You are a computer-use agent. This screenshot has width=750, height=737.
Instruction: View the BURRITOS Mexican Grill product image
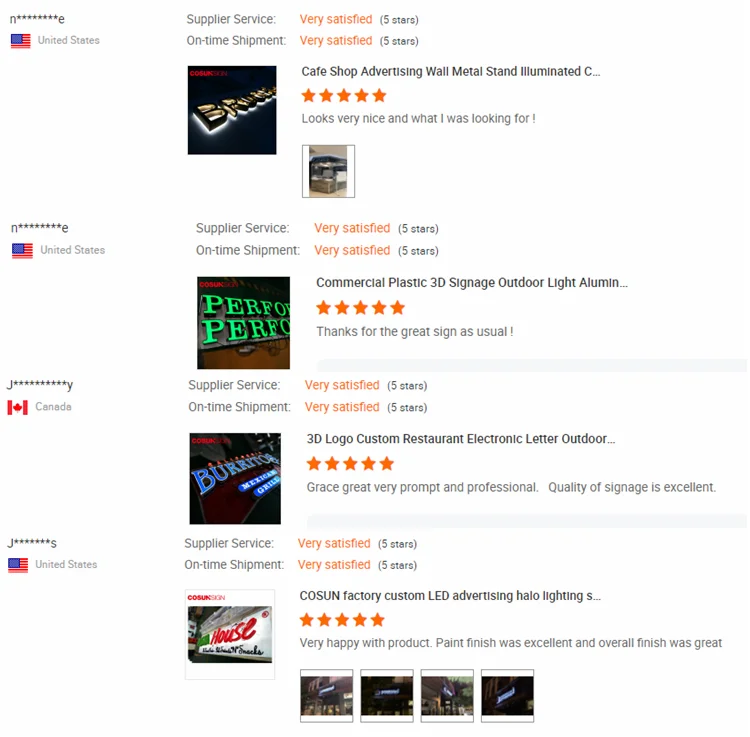(235, 478)
